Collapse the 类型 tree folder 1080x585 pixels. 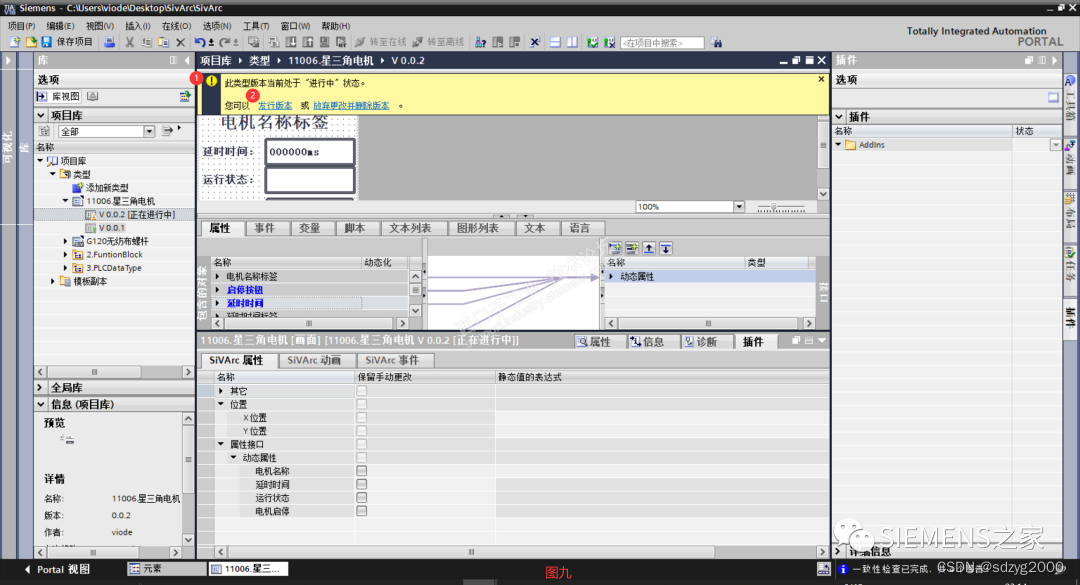pyautogui.click(x=53, y=174)
